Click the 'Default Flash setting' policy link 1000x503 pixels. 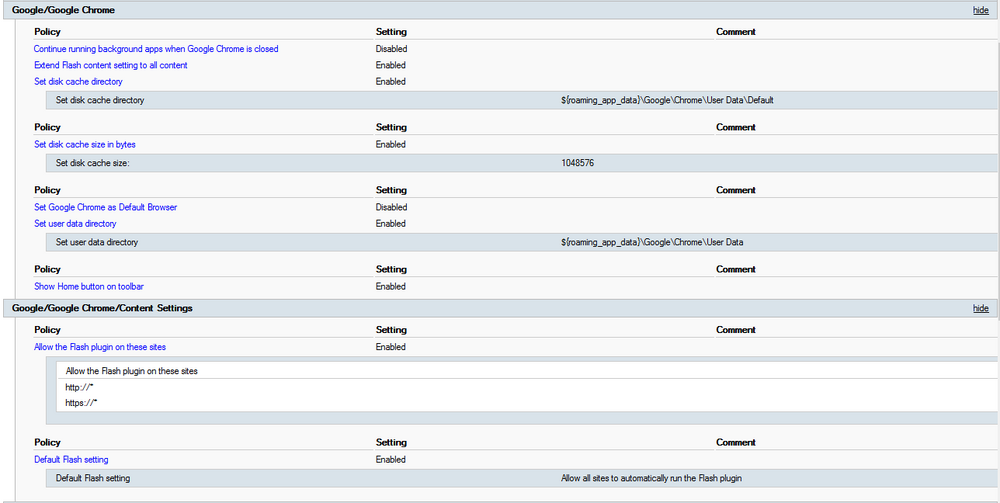[x=71, y=460]
